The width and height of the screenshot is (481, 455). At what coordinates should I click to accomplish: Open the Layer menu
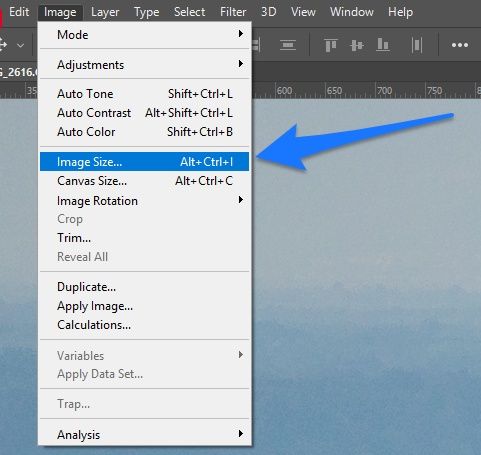click(105, 12)
